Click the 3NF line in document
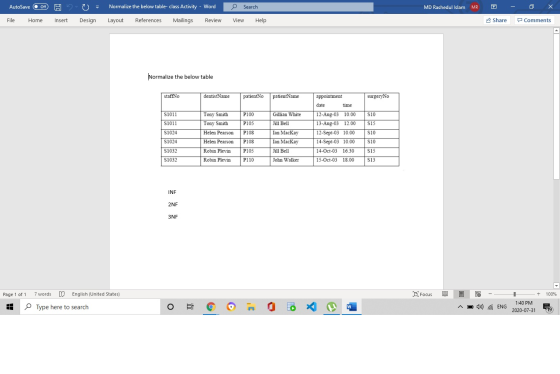The width and height of the screenshot is (560, 374). [173, 217]
